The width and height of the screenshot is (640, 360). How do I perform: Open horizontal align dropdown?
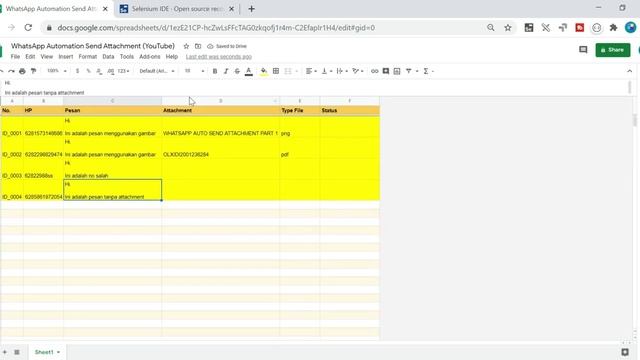(x=311, y=71)
